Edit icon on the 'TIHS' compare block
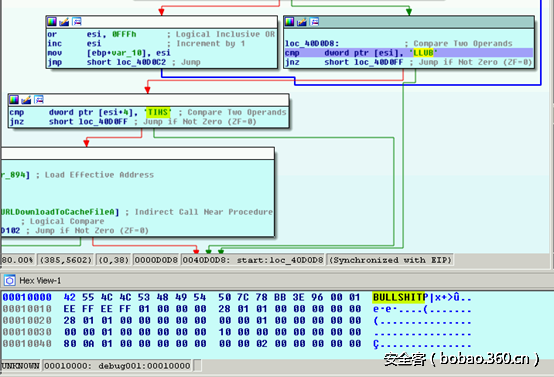The height and width of the screenshot is (377, 554). tap(26, 100)
